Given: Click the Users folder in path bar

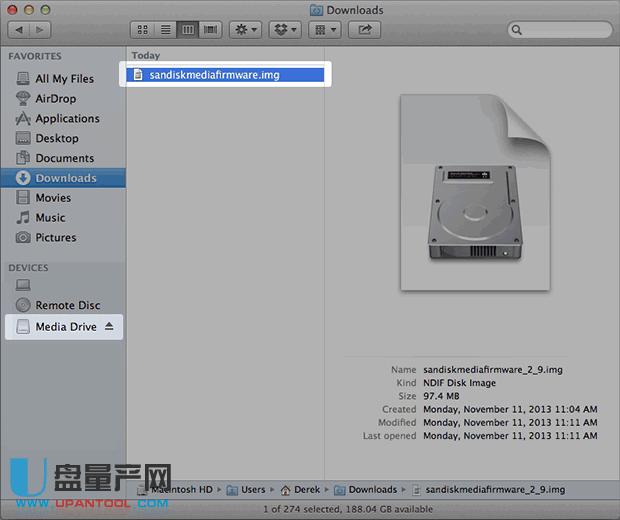Looking at the screenshot, I should click(252, 490).
